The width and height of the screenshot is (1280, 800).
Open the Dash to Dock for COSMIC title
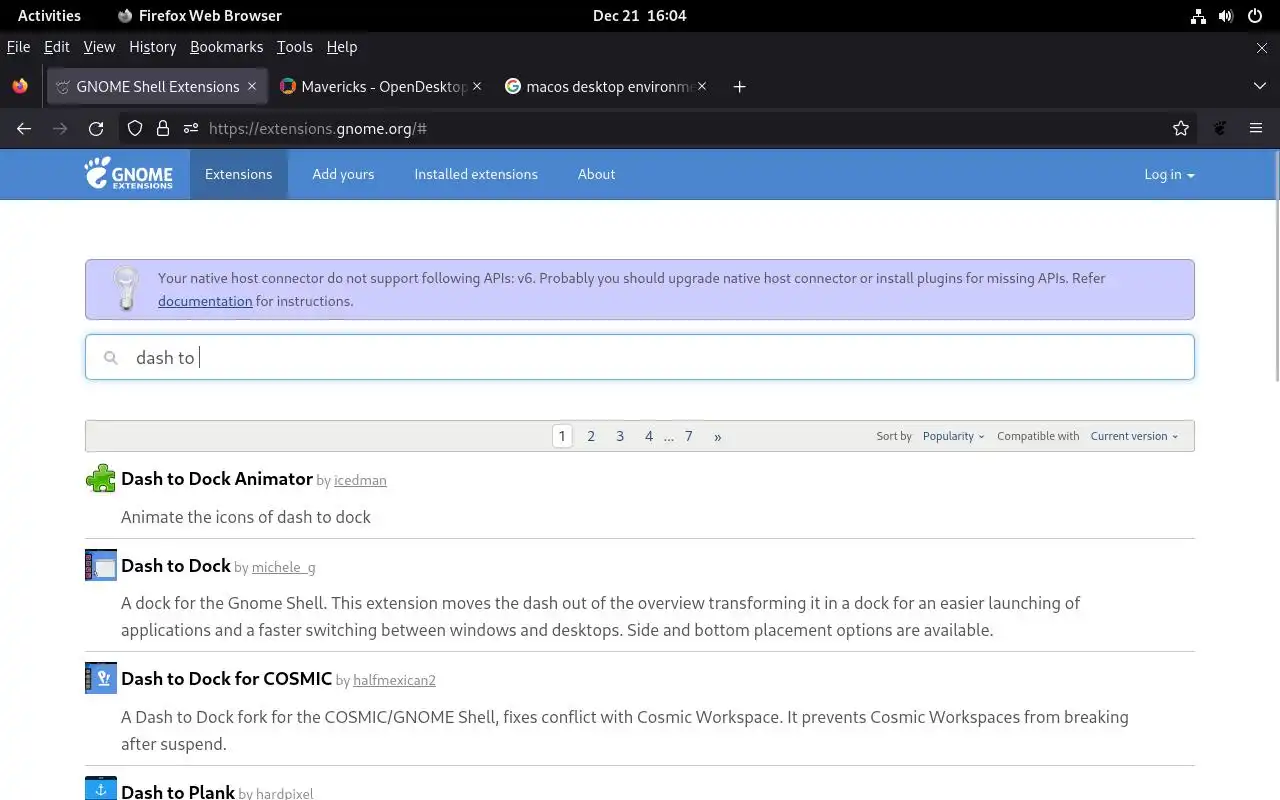(226, 679)
